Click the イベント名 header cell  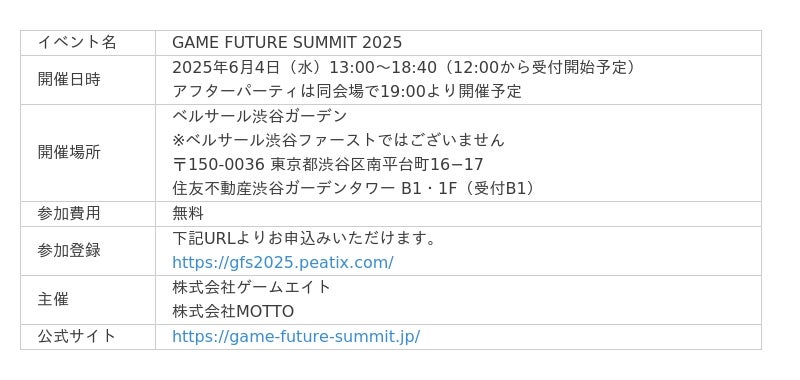click(88, 43)
